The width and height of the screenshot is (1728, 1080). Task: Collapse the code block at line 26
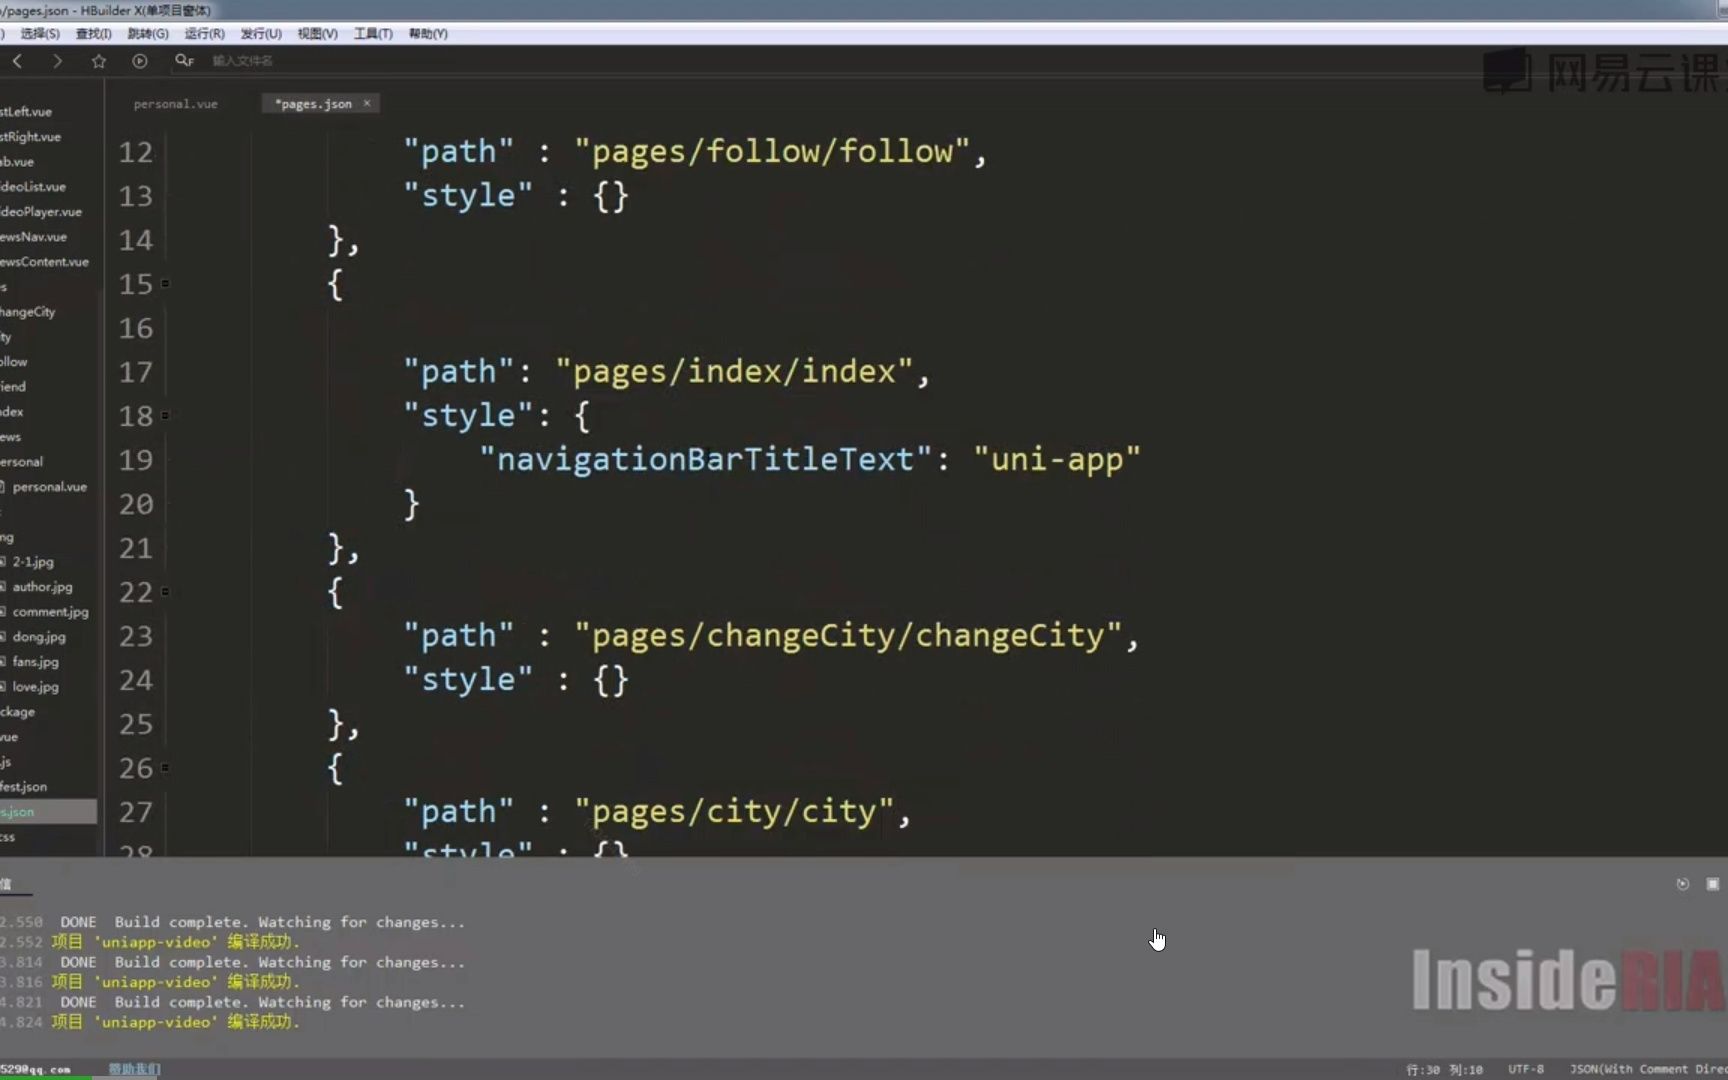click(165, 768)
